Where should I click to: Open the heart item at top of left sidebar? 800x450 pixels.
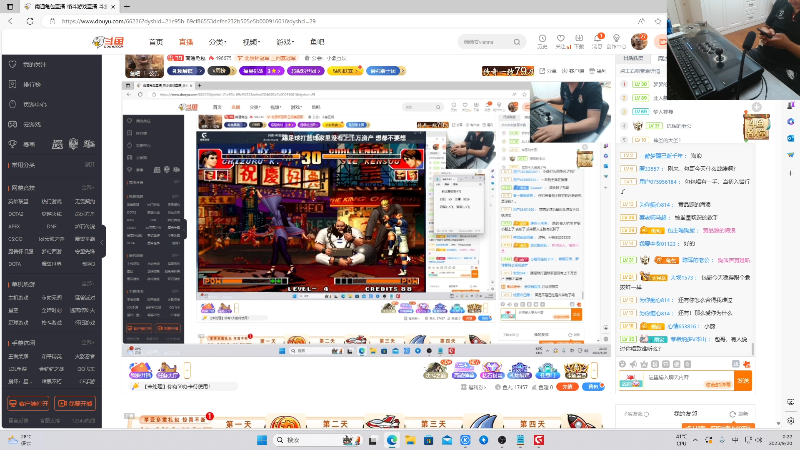(x=27, y=64)
